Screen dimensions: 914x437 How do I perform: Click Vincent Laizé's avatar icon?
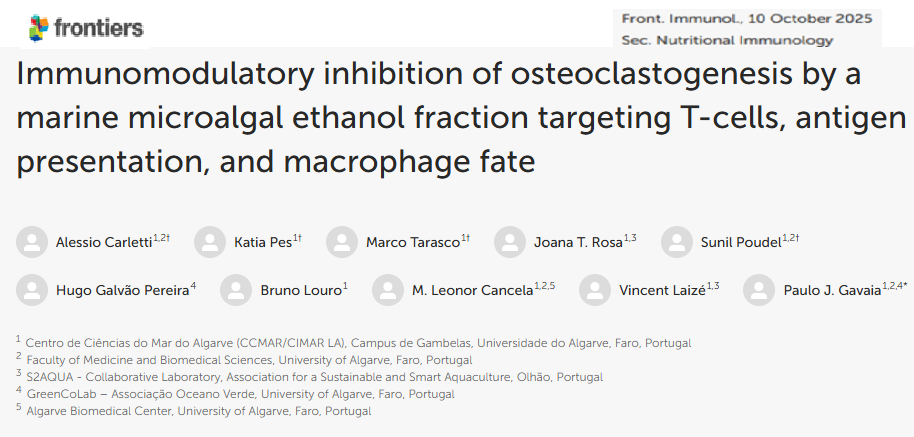tap(595, 290)
